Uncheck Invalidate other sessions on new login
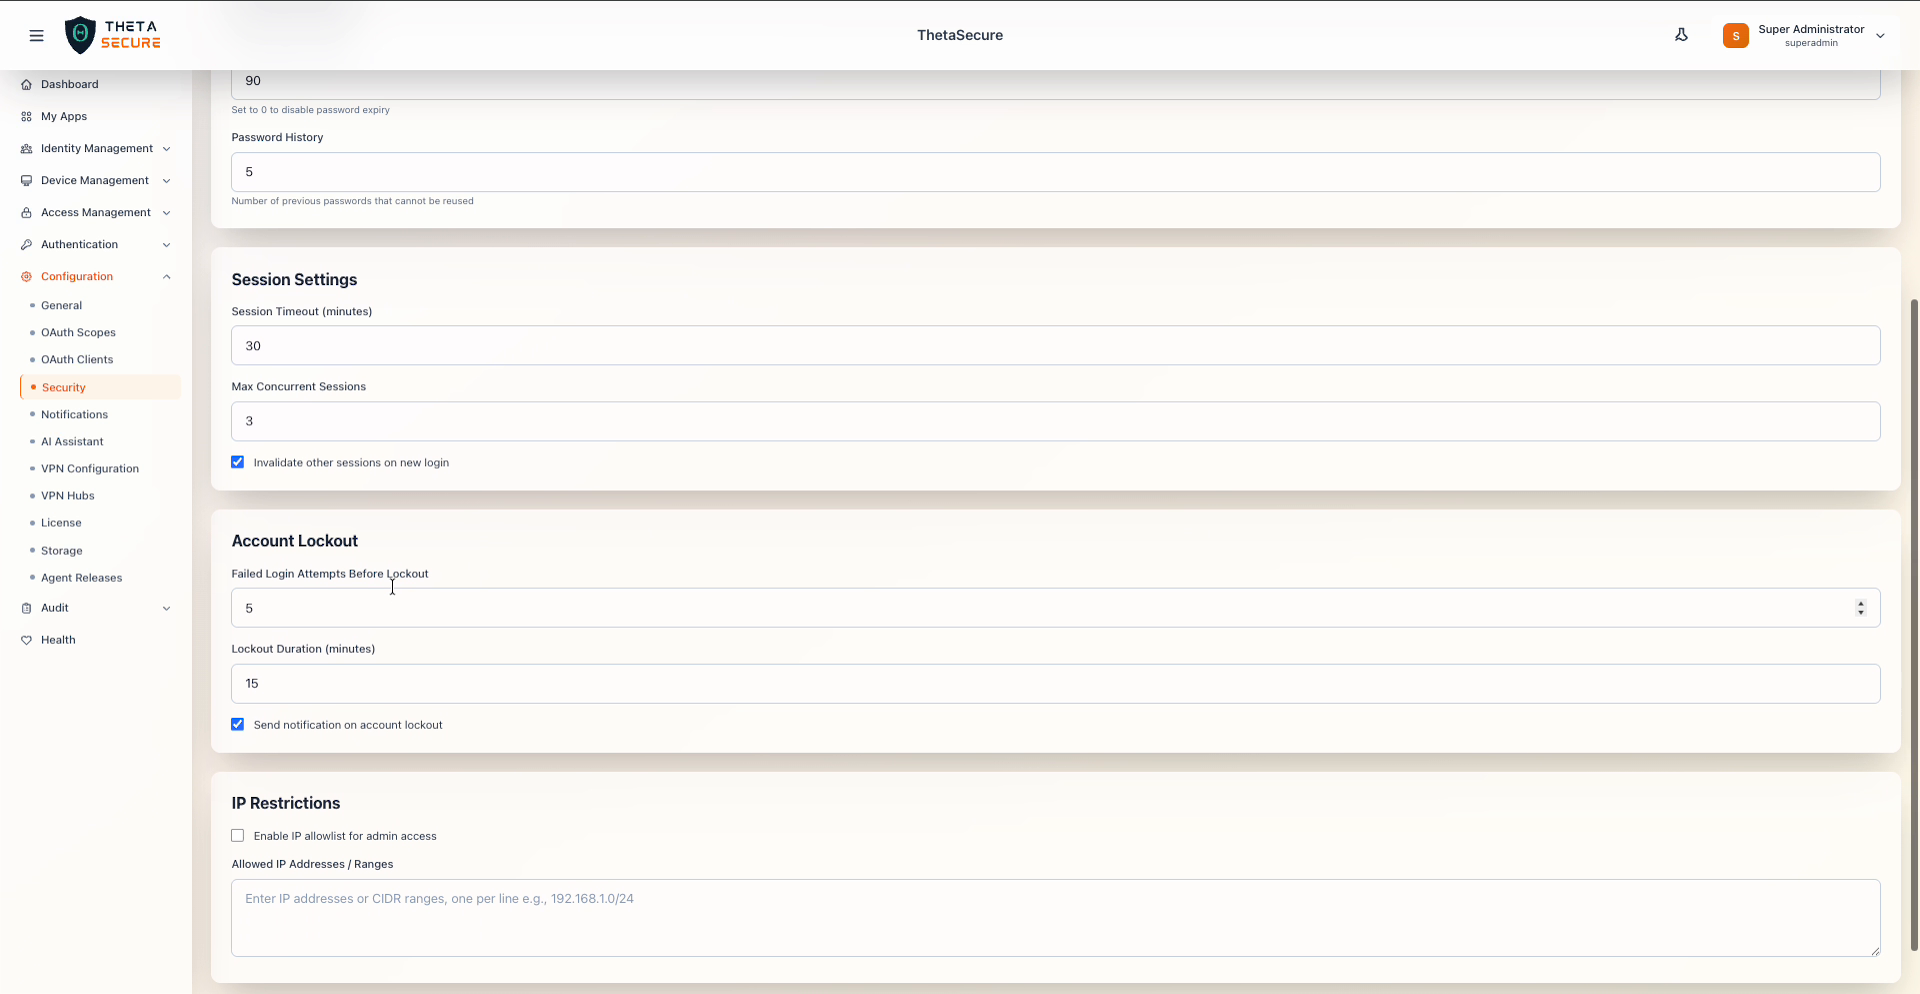1920x994 pixels. coord(237,462)
